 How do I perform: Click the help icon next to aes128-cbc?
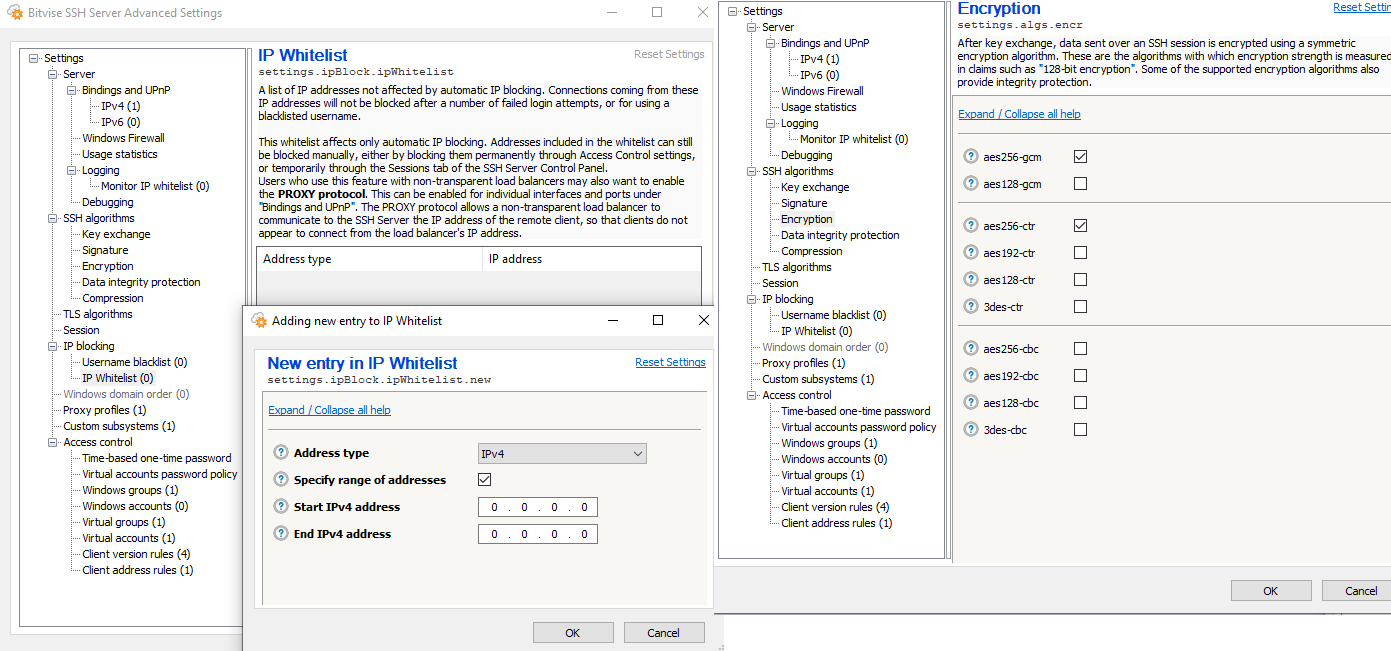[970, 403]
